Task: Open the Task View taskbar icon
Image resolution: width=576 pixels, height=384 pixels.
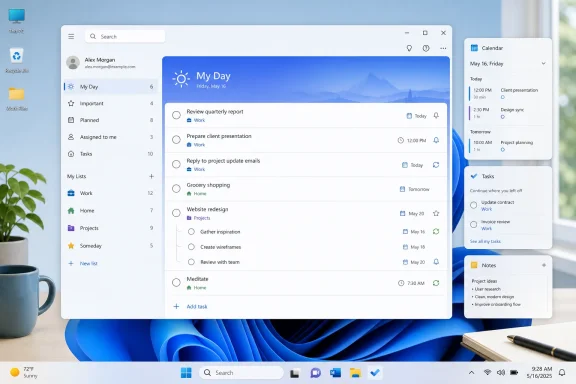Action: click(295, 373)
